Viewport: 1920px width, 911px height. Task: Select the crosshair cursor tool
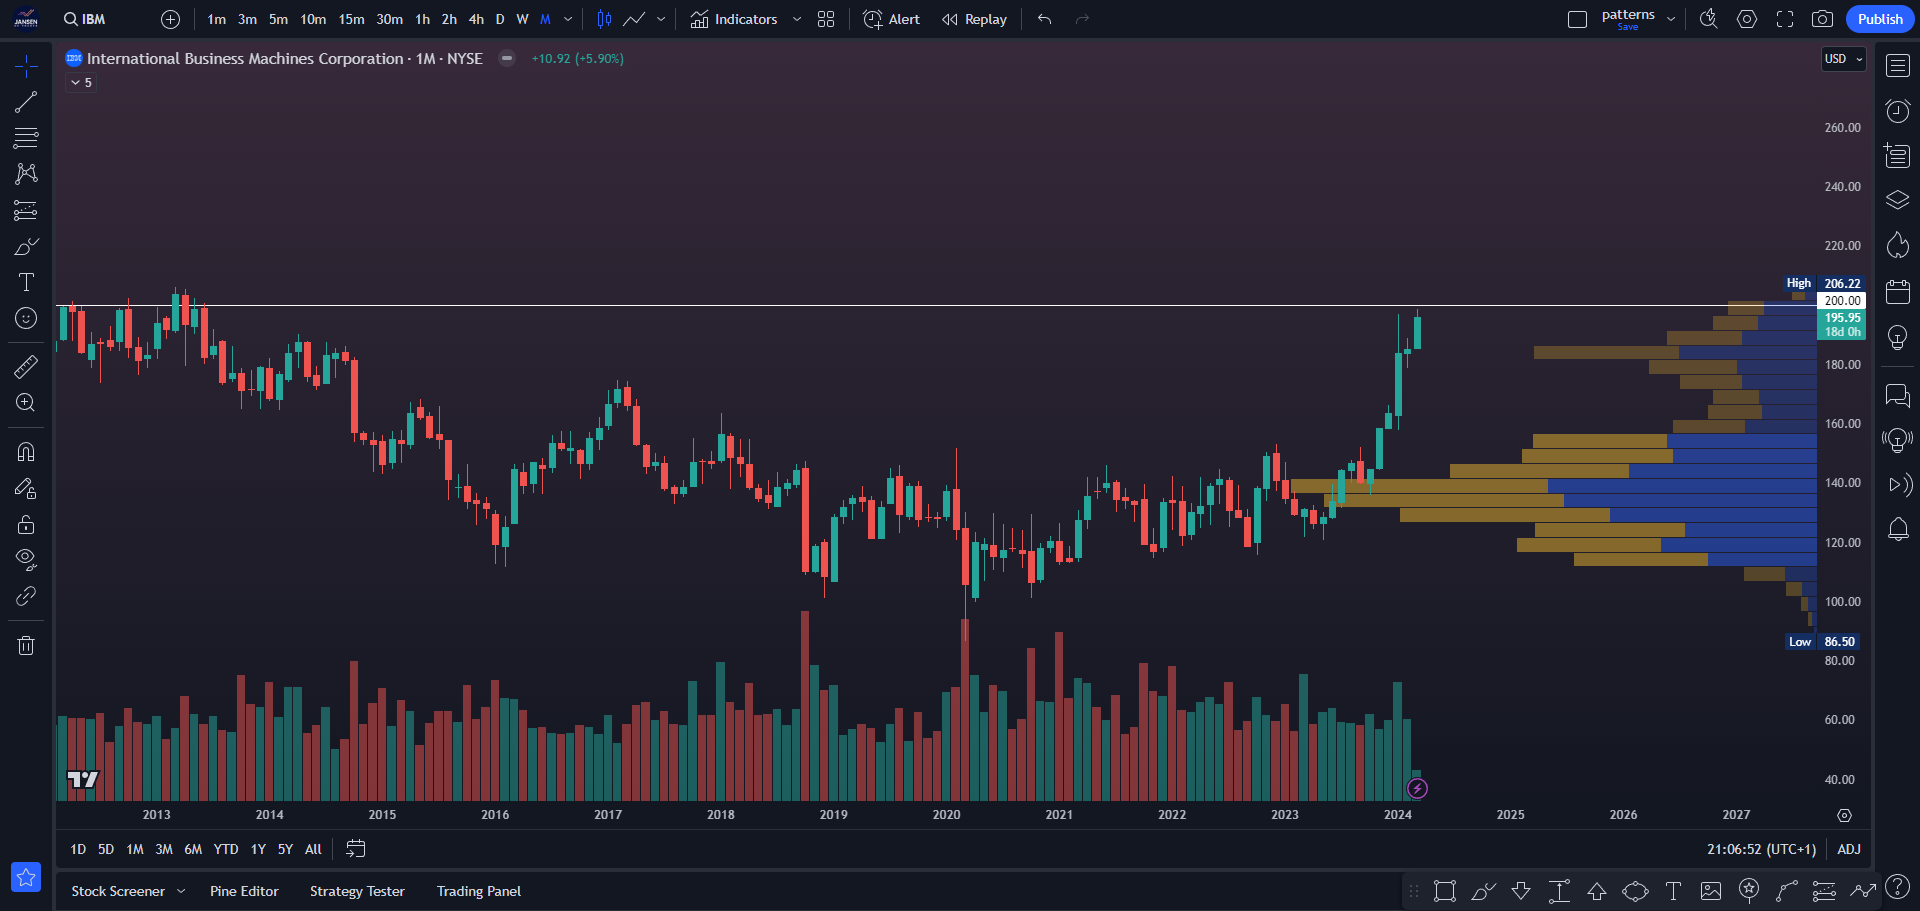[x=26, y=66]
